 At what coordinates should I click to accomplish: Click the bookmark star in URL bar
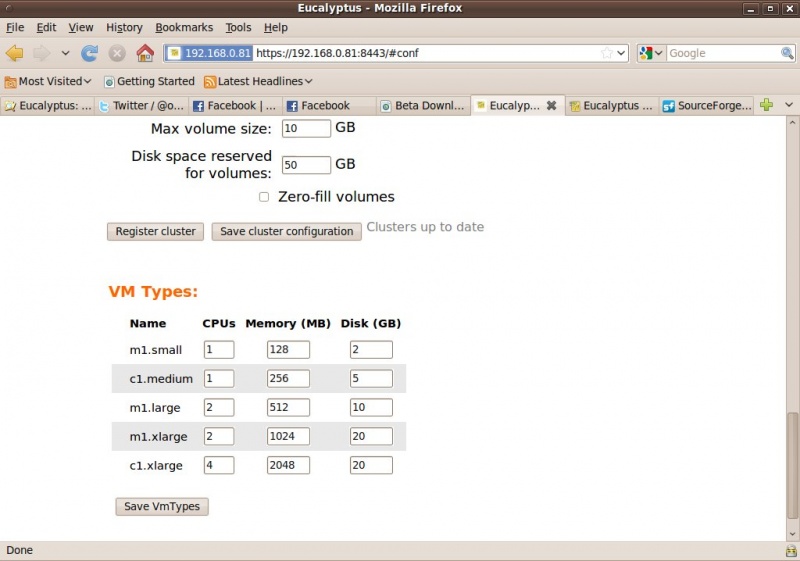[606, 53]
